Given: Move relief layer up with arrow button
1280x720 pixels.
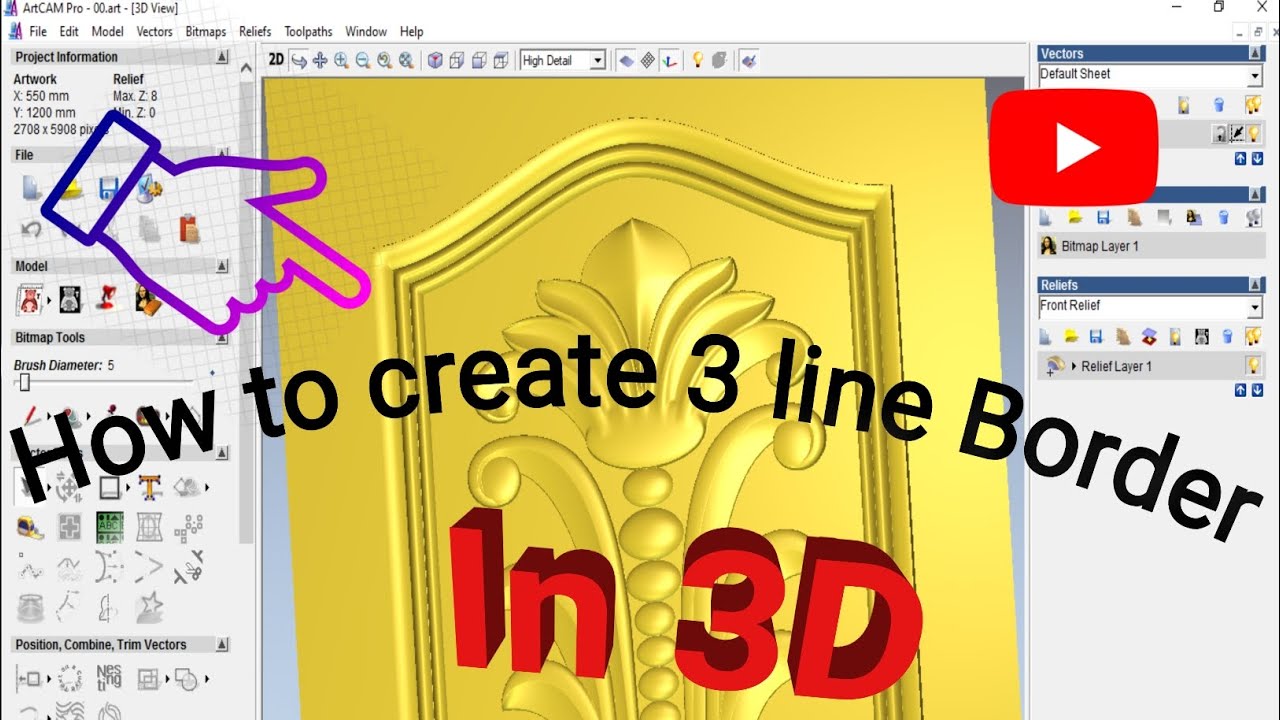Looking at the screenshot, I should point(1240,391).
